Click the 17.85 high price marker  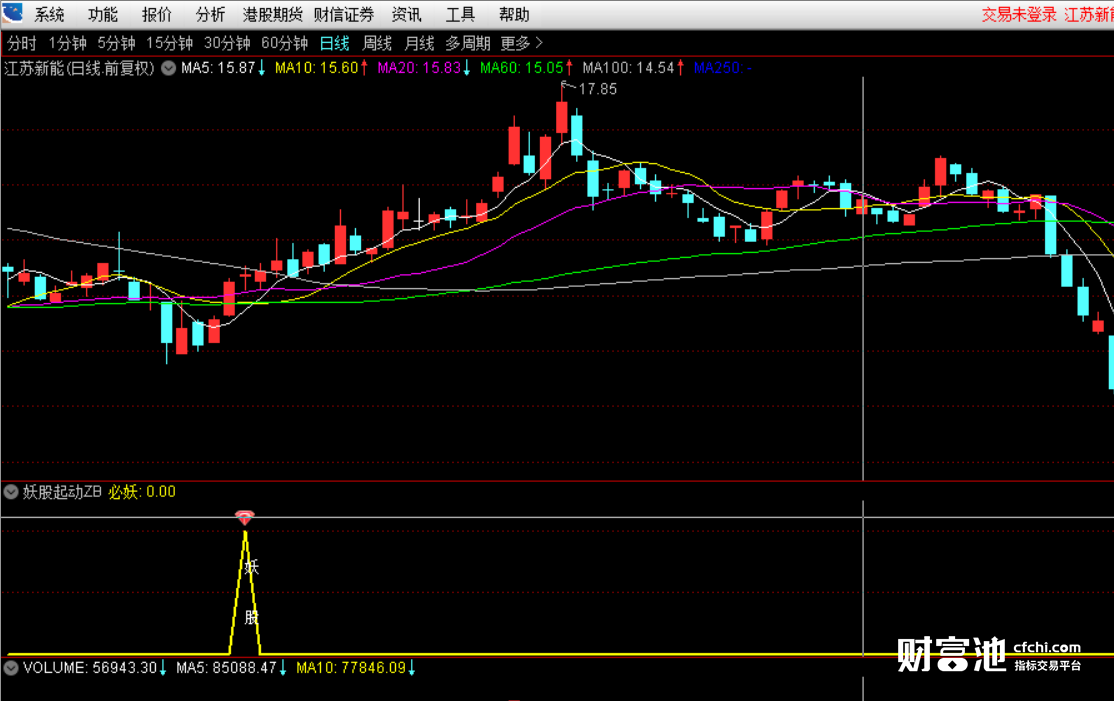tap(597, 89)
